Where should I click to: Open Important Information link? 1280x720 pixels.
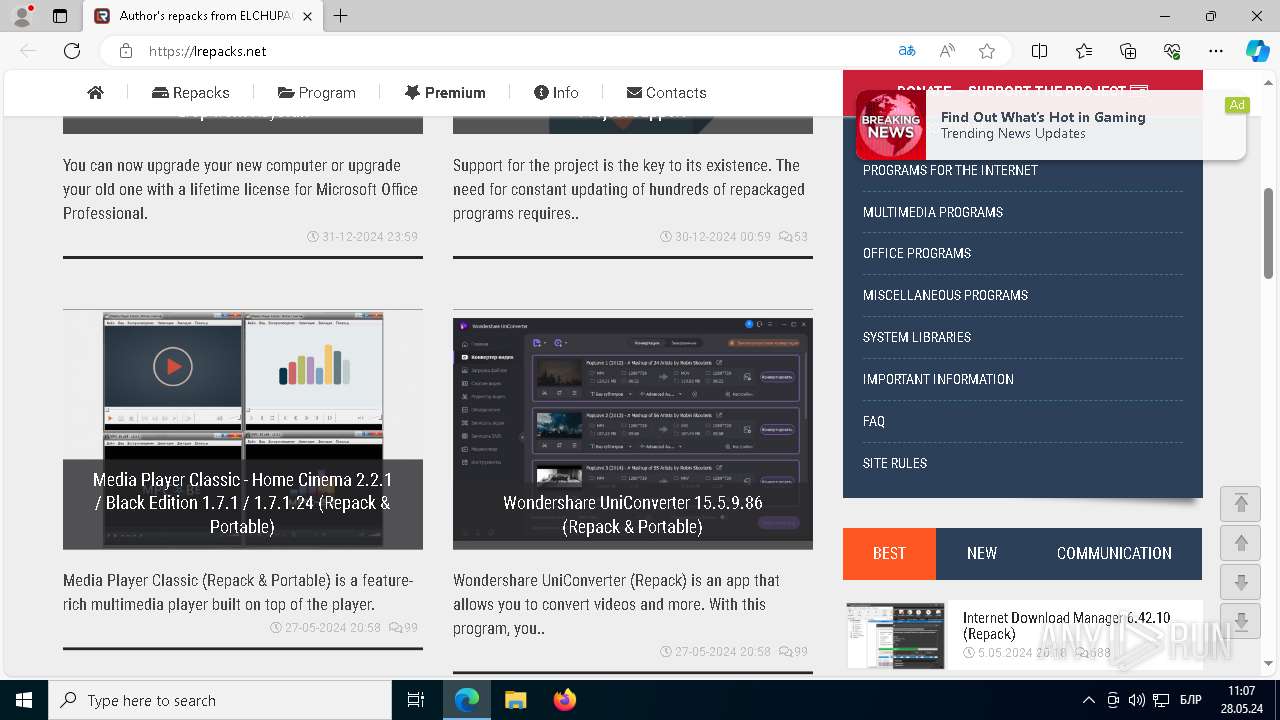[x=938, y=379]
